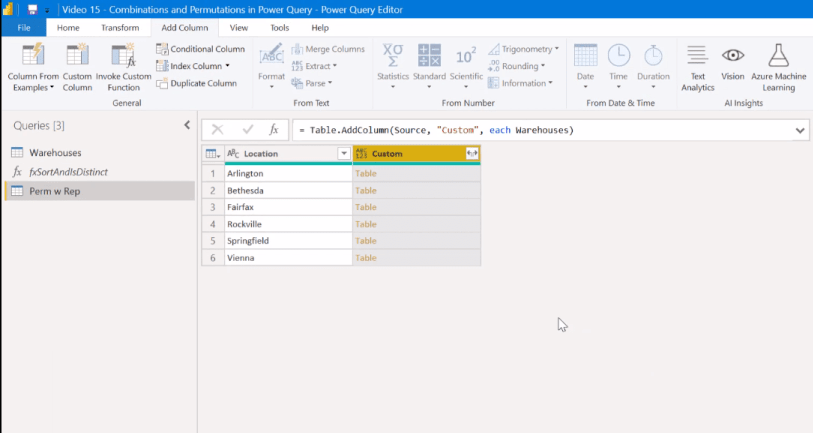Screen dimensions: 813x433
Task: Open Table link in Vienna row
Action: point(366,258)
